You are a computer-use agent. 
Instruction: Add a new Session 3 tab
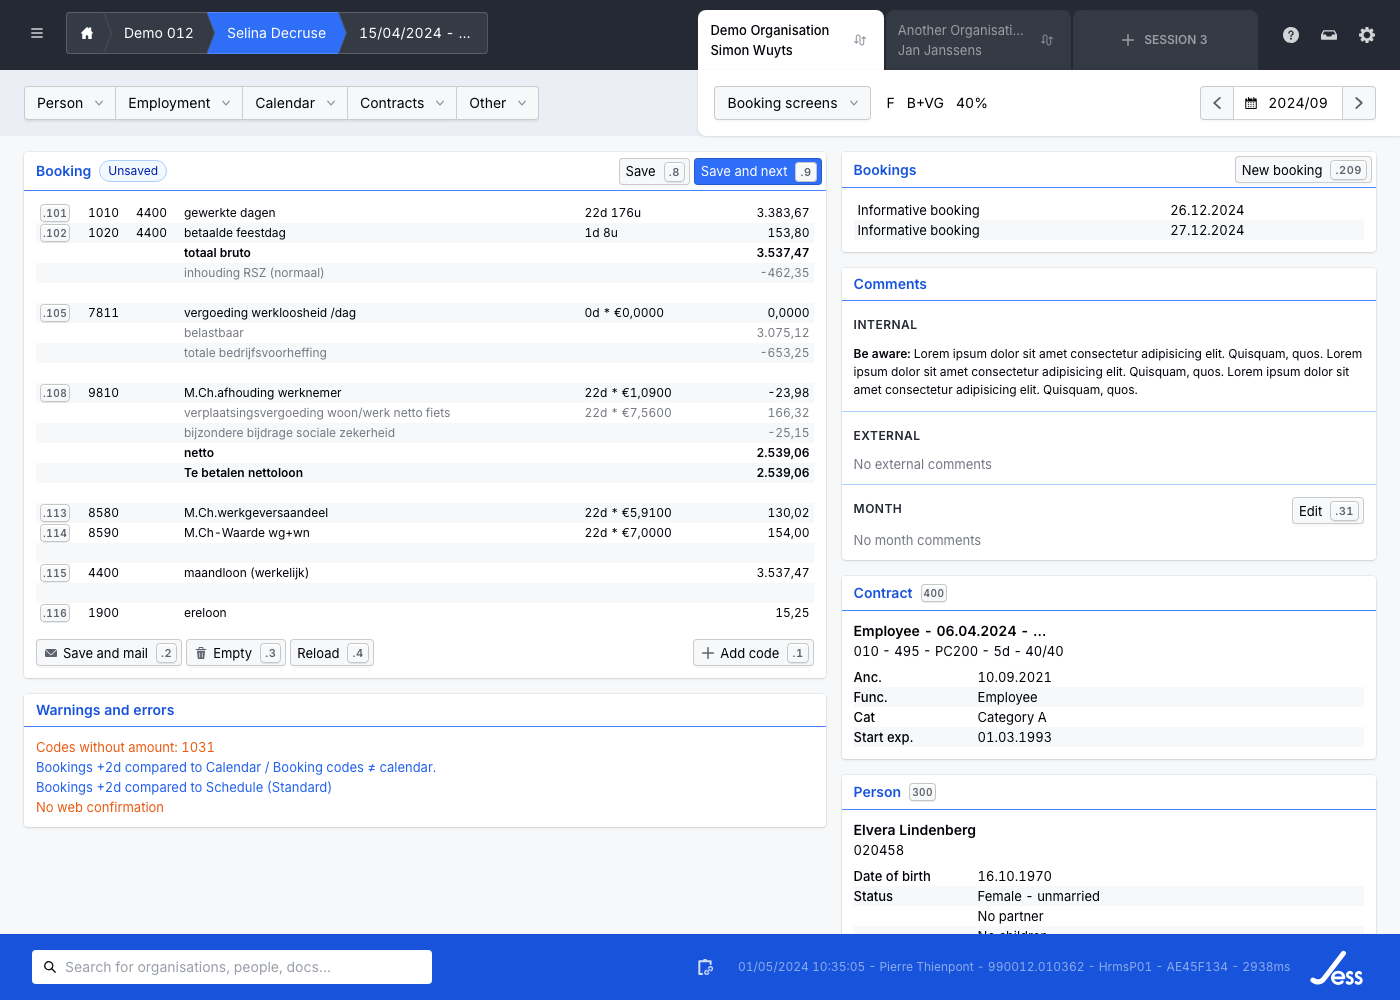pyautogui.click(x=1164, y=40)
